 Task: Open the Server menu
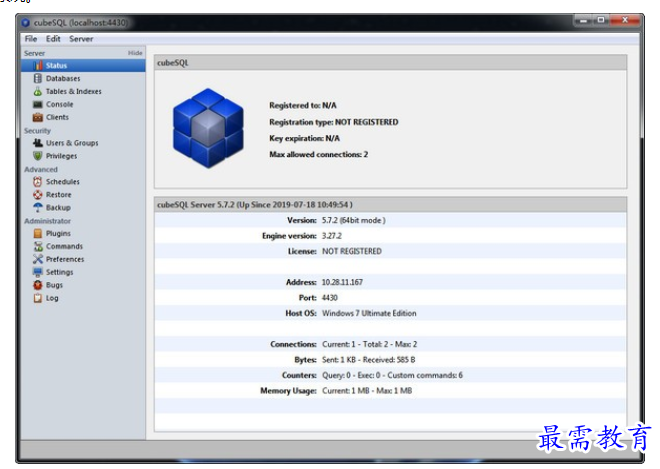81,39
